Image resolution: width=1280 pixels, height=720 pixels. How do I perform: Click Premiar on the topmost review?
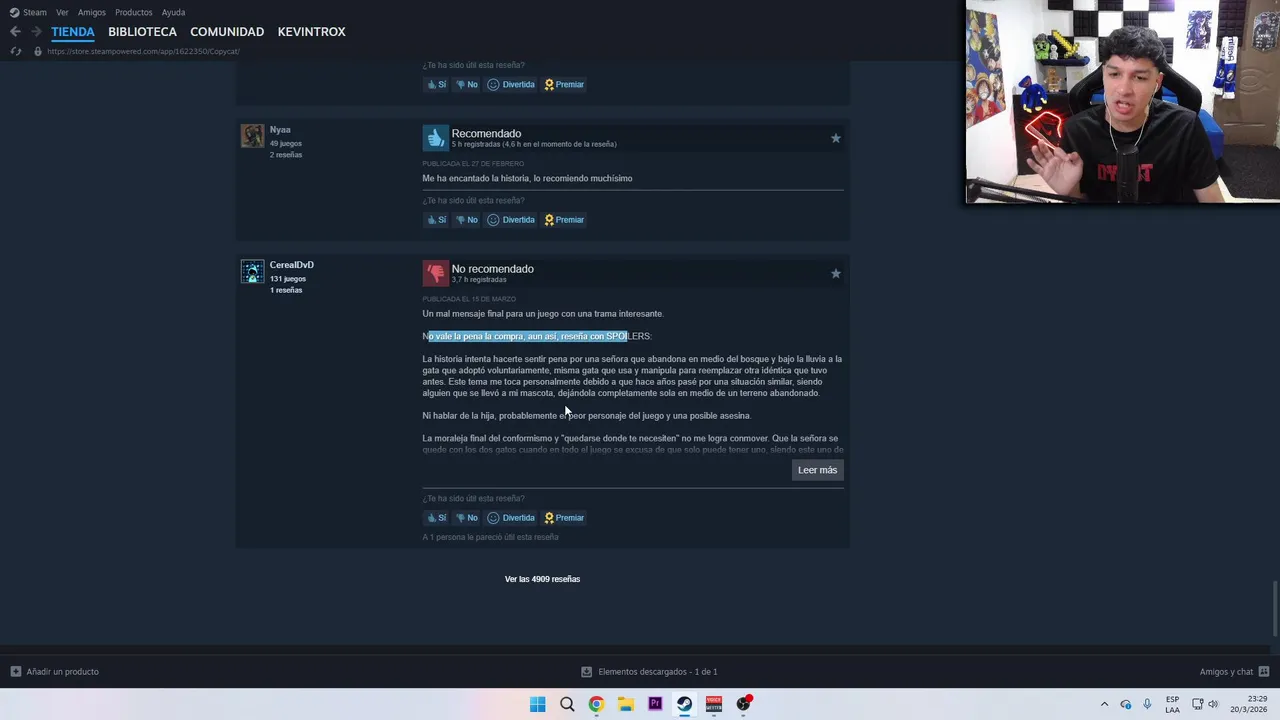coord(564,85)
